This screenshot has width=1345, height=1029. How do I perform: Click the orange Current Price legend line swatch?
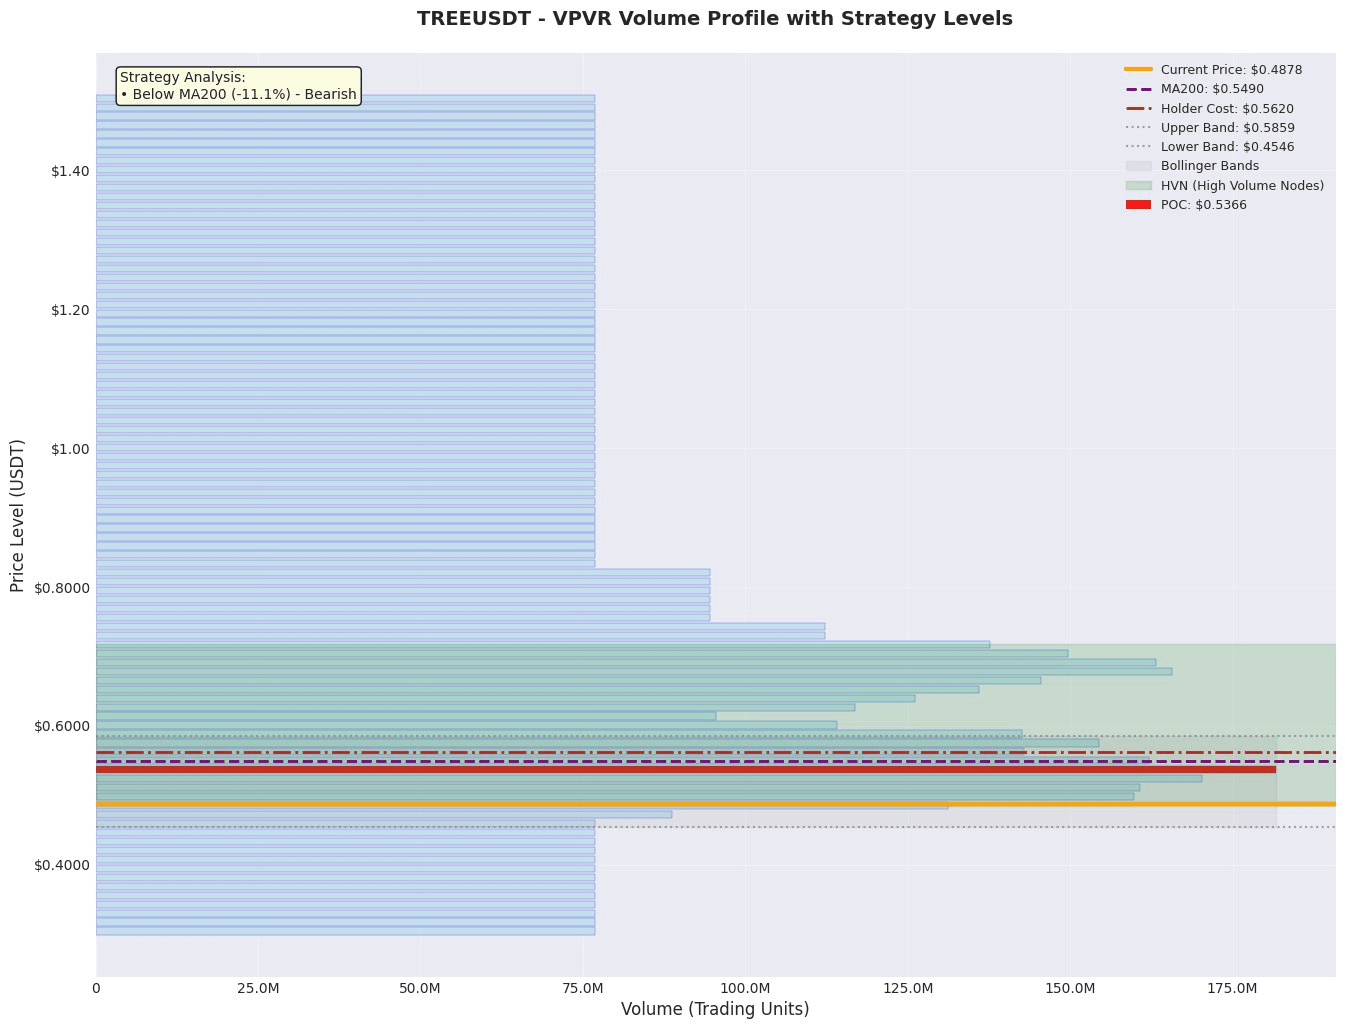pos(1138,70)
